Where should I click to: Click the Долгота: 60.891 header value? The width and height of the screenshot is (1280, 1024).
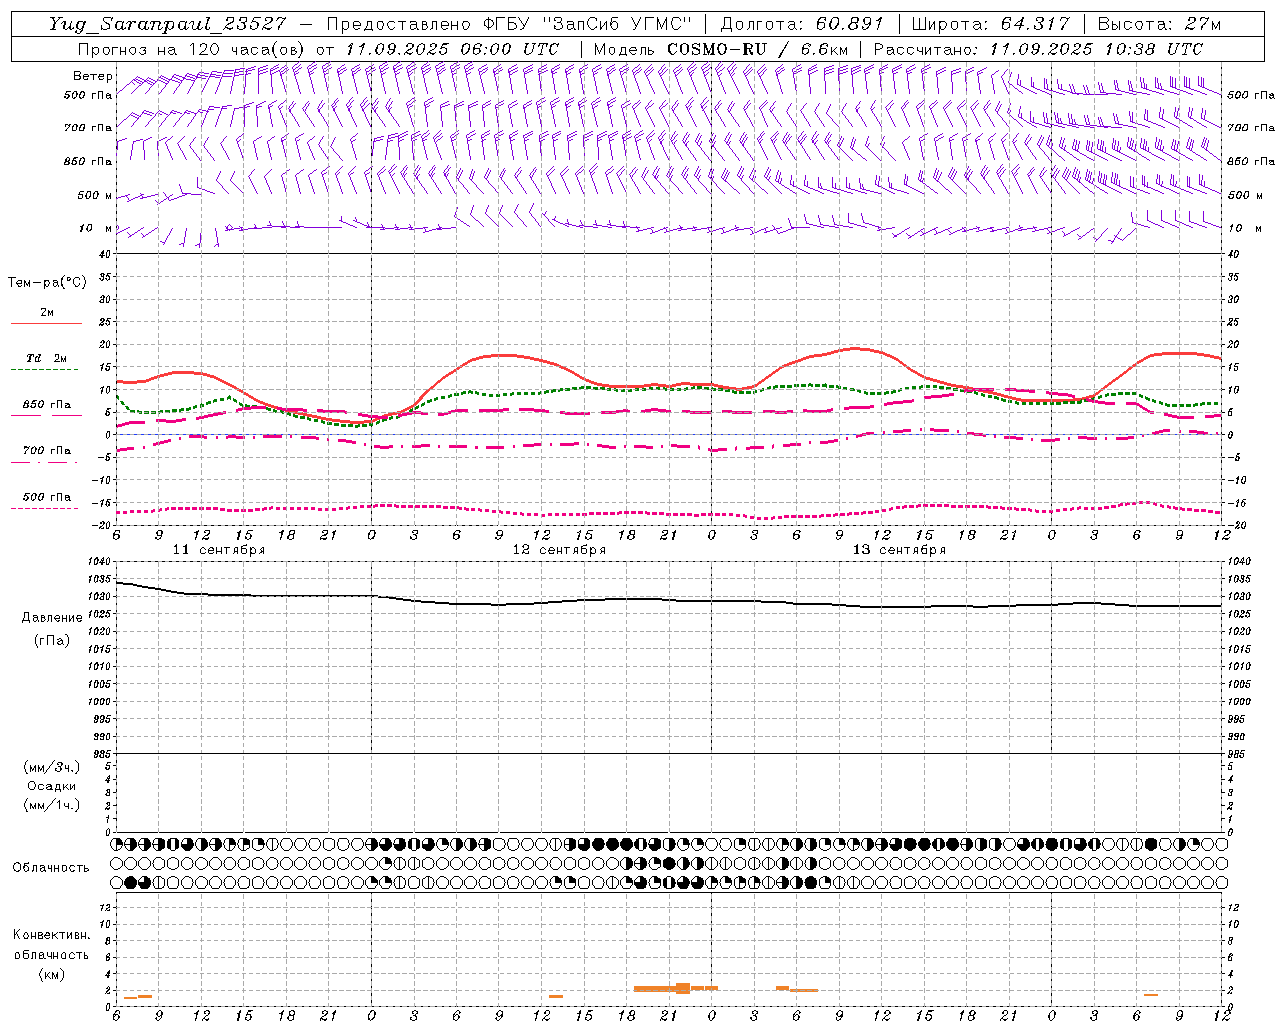[801, 24]
